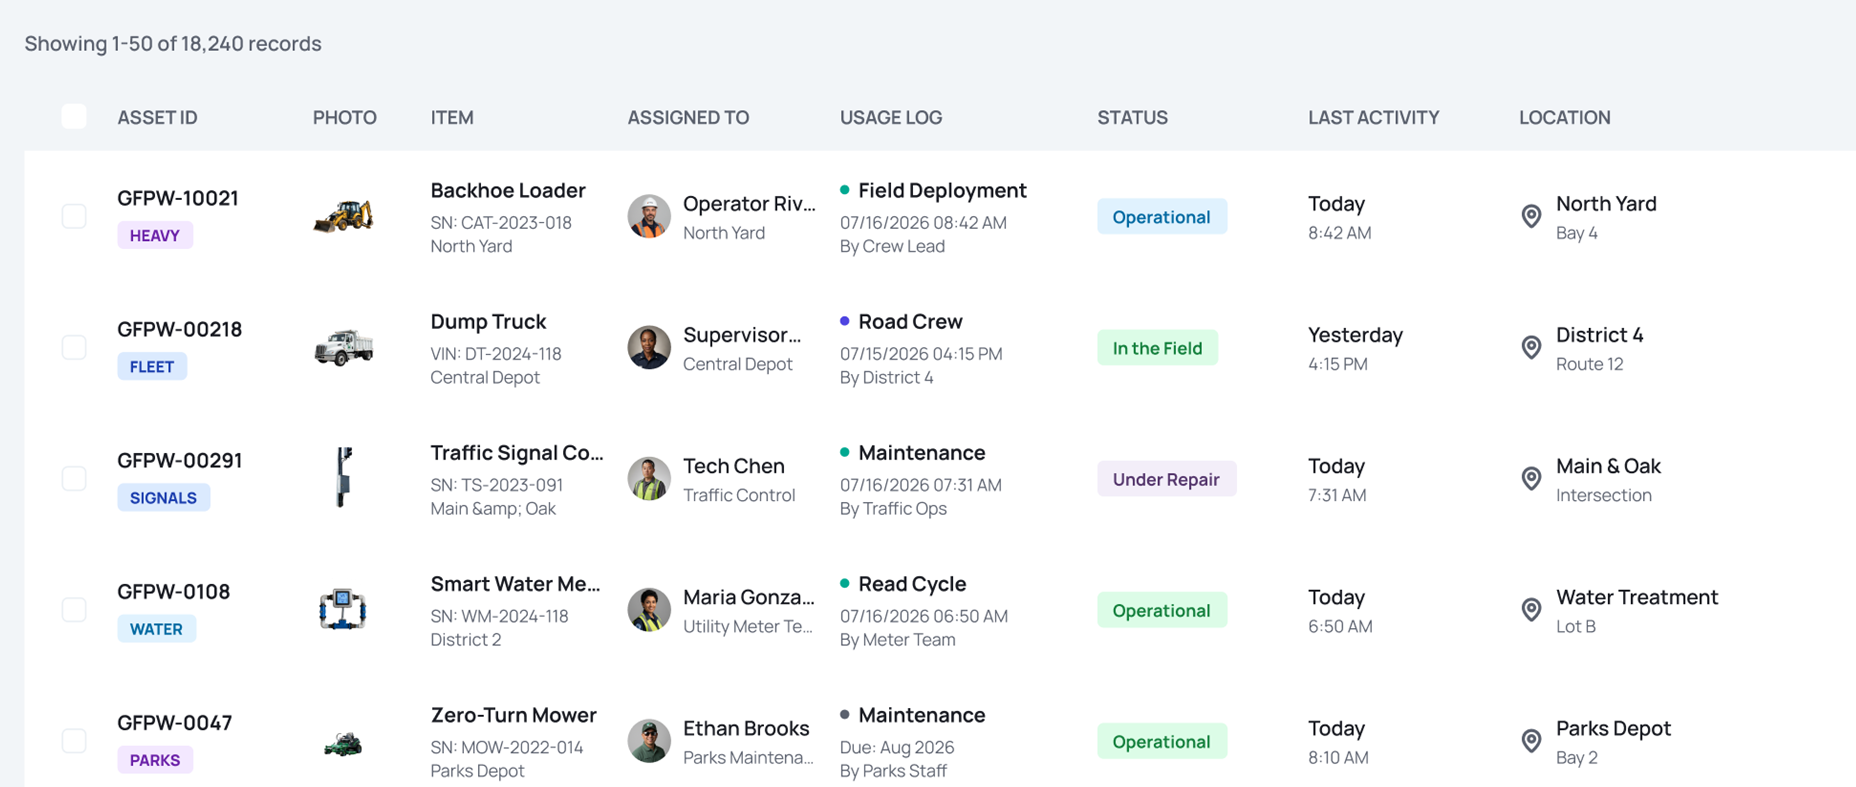Image resolution: width=1856 pixels, height=787 pixels.
Task: Click Supervisor avatar in Dump Truck row
Action: 649,347
